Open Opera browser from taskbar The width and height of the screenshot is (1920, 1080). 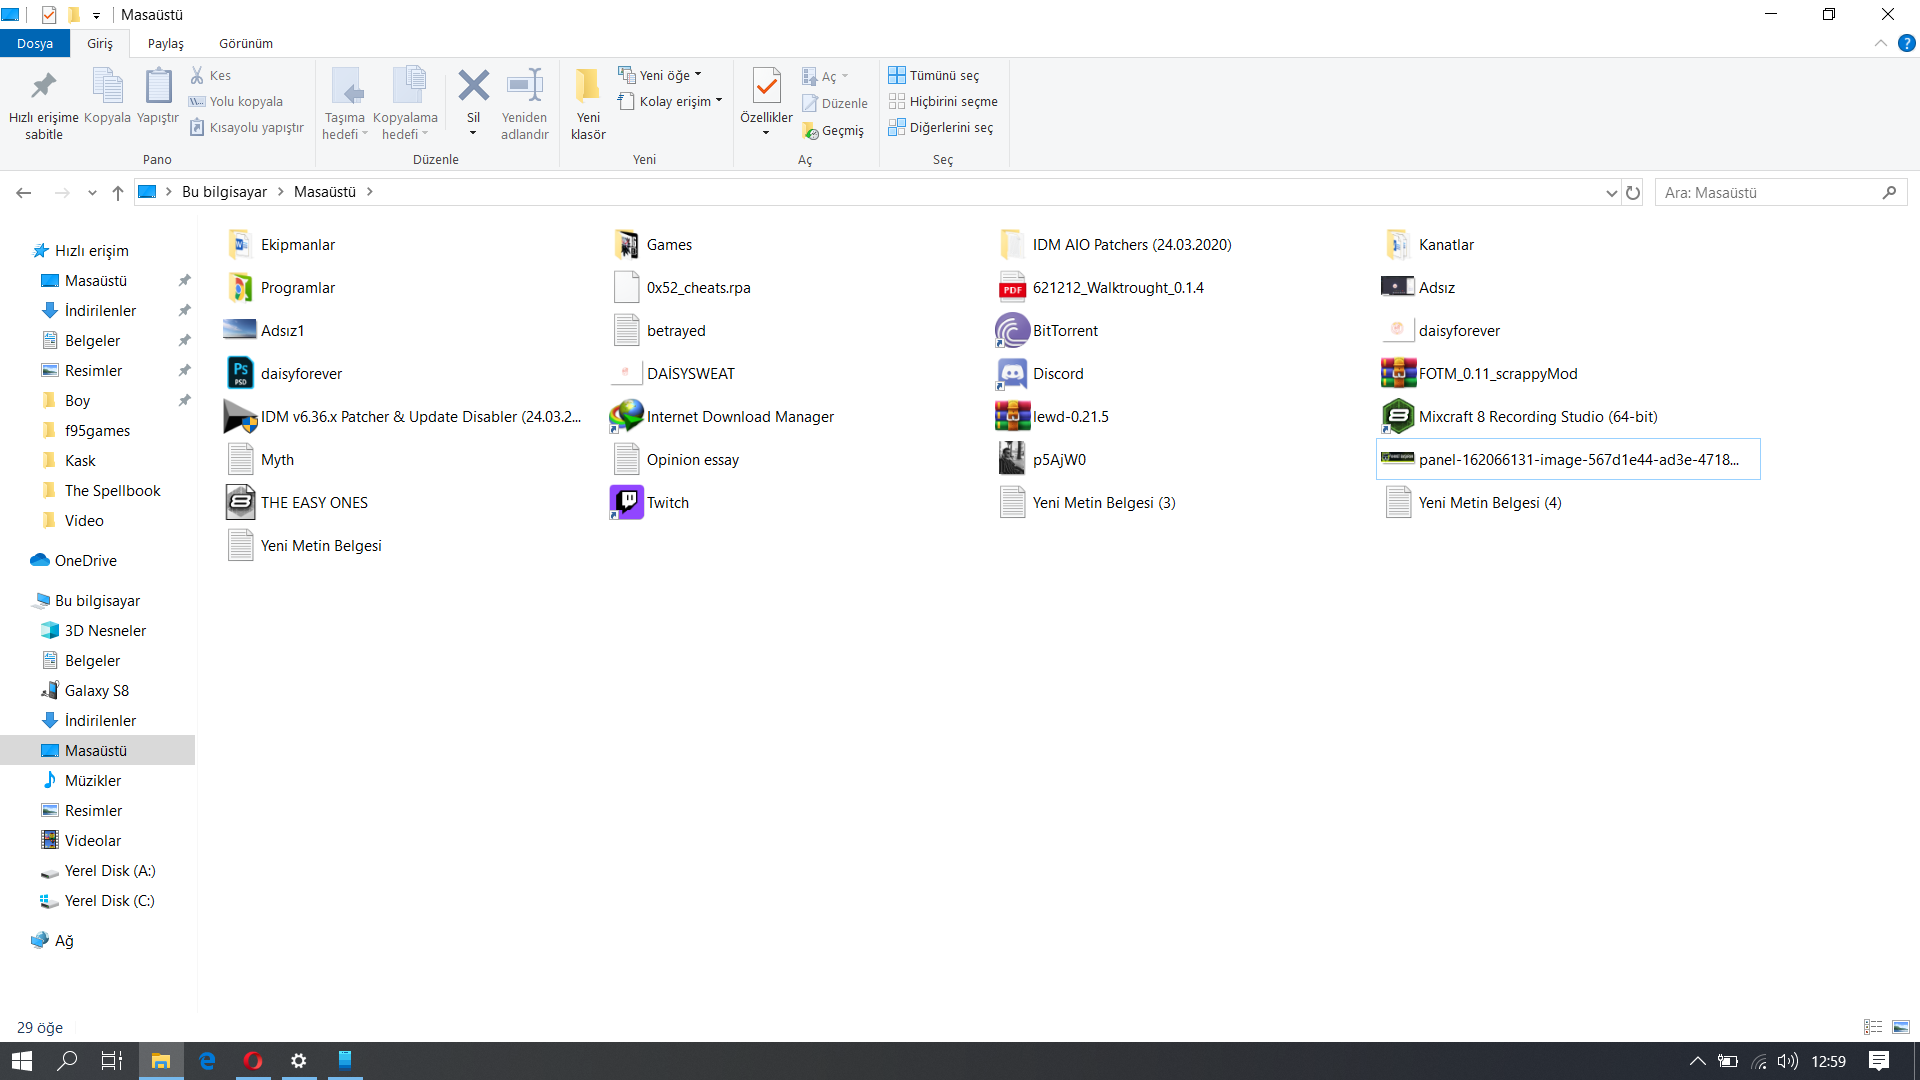tap(253, 1061)
